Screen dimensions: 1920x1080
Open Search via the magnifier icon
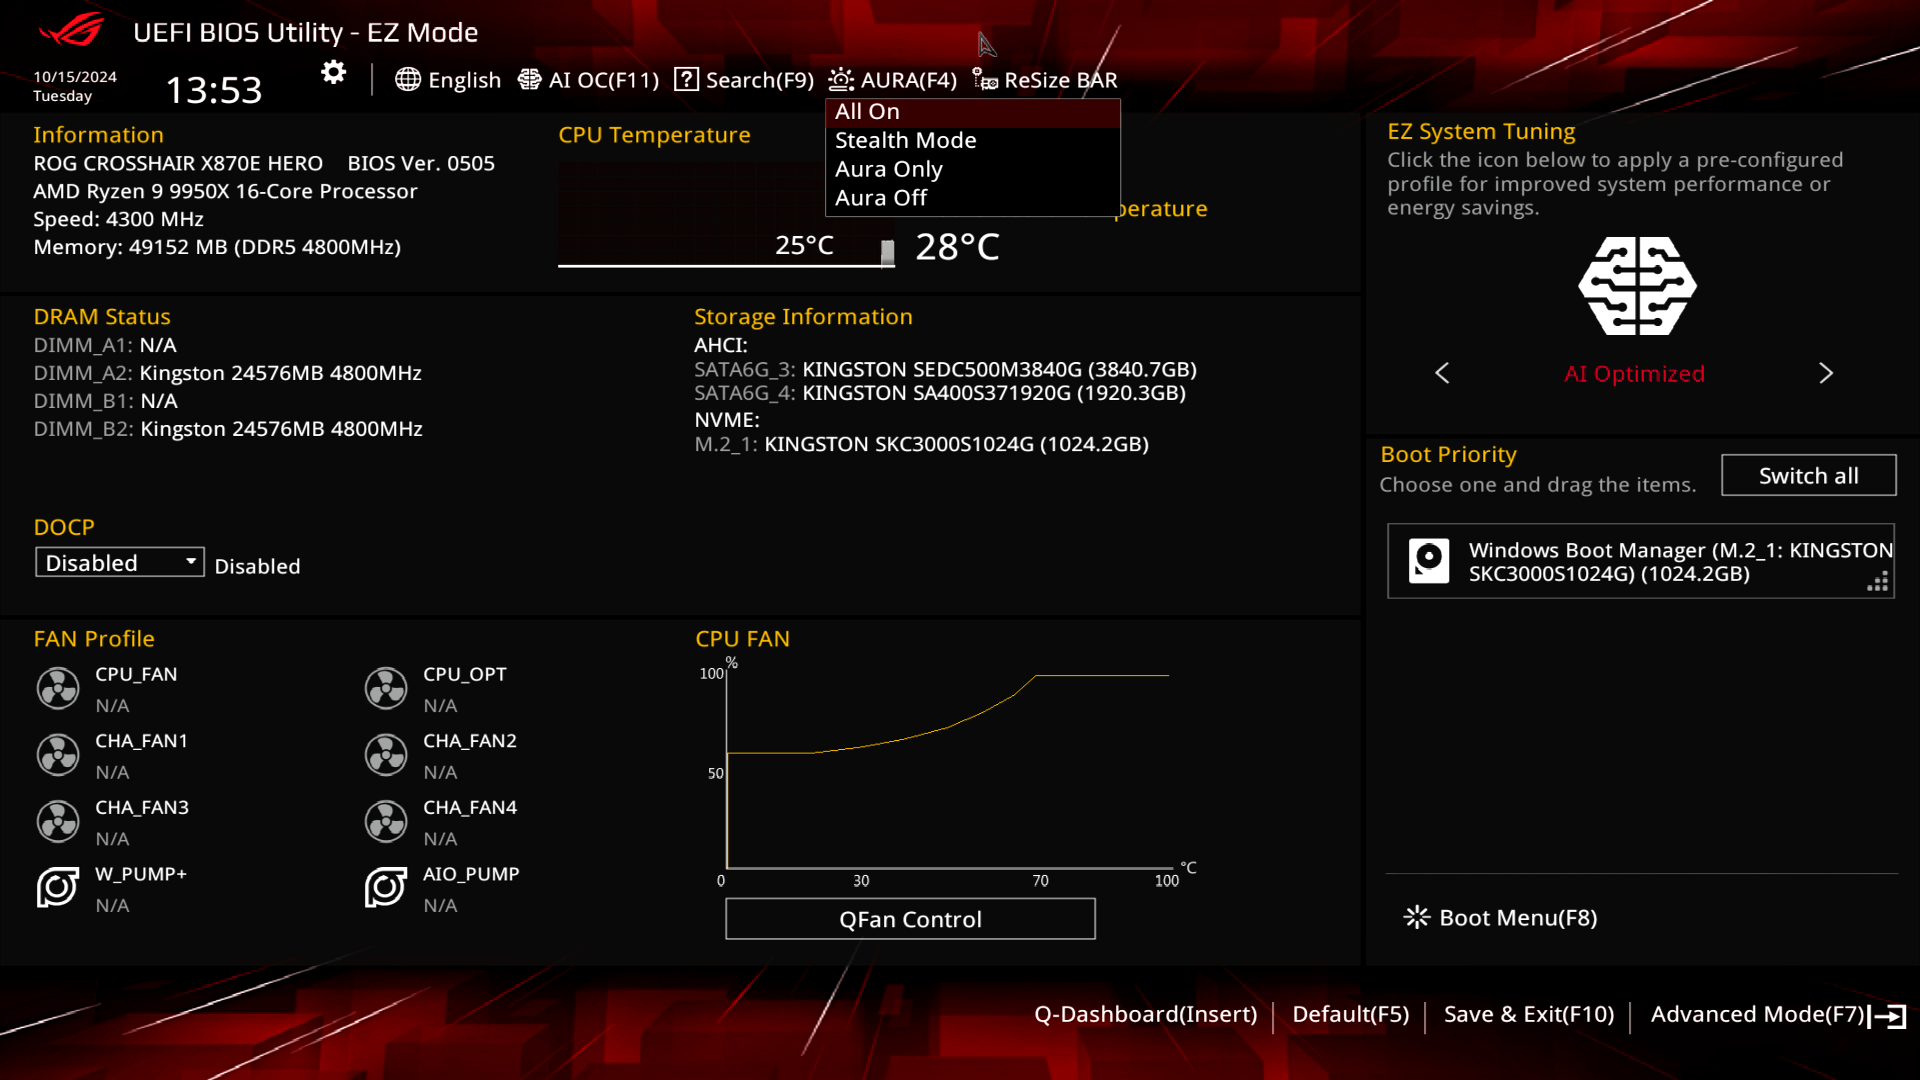686,79
